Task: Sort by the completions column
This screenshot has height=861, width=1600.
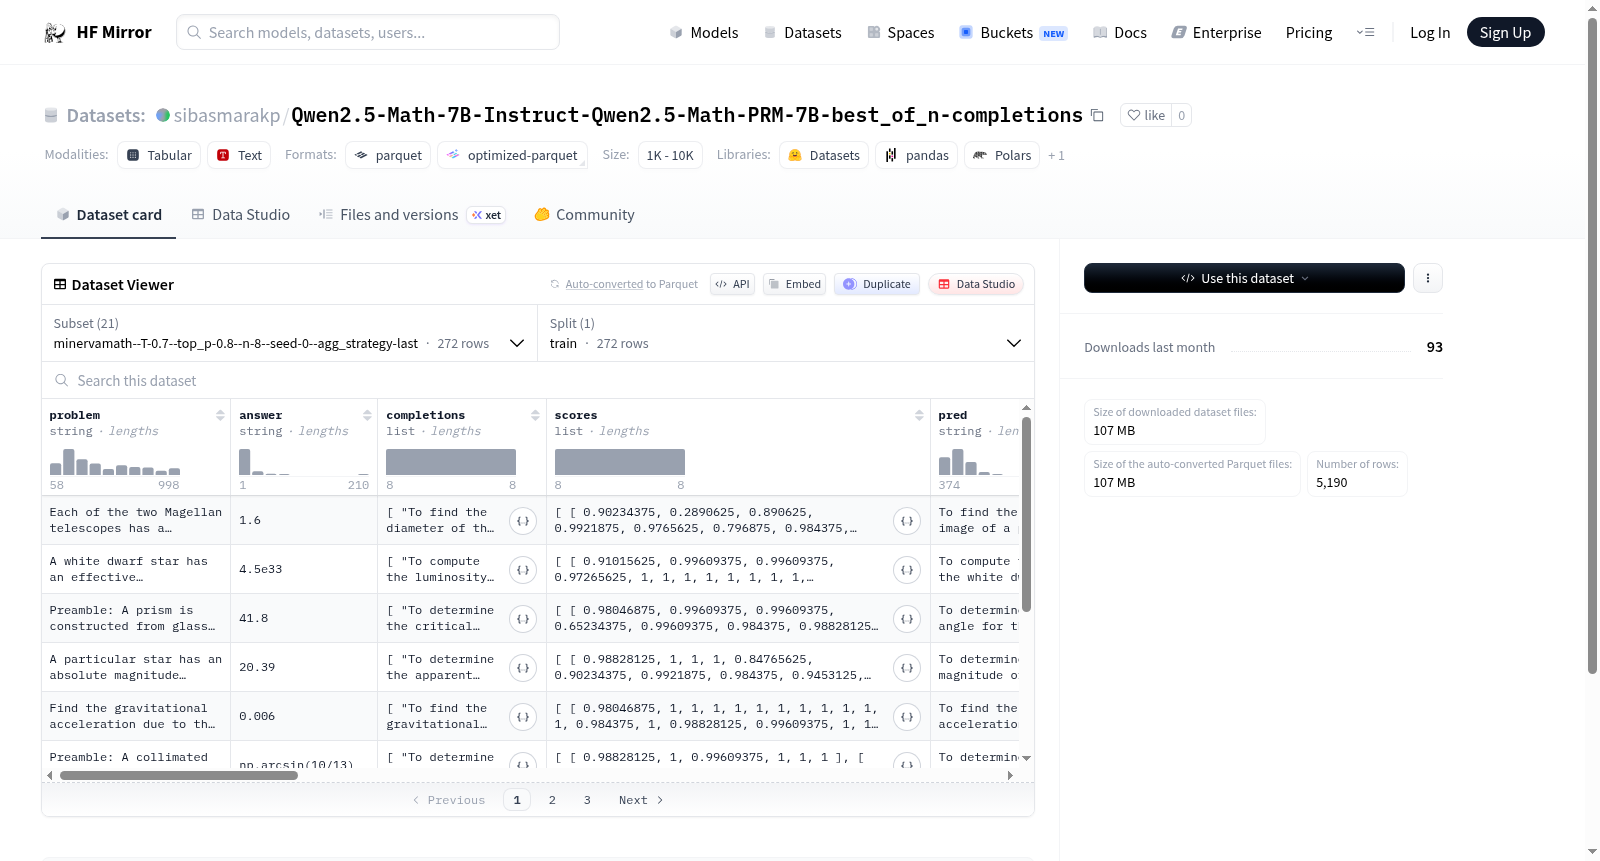Action: [x=535, y=415]
